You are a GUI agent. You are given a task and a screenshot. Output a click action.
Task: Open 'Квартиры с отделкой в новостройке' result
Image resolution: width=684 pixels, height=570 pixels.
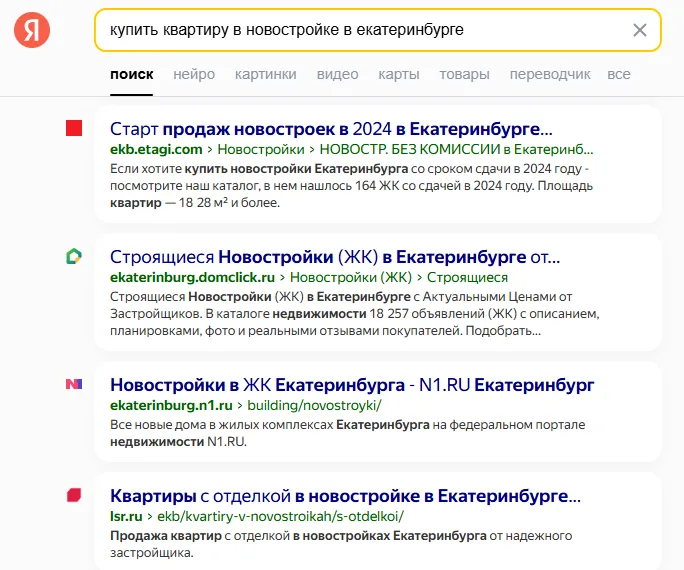point(345,496)
